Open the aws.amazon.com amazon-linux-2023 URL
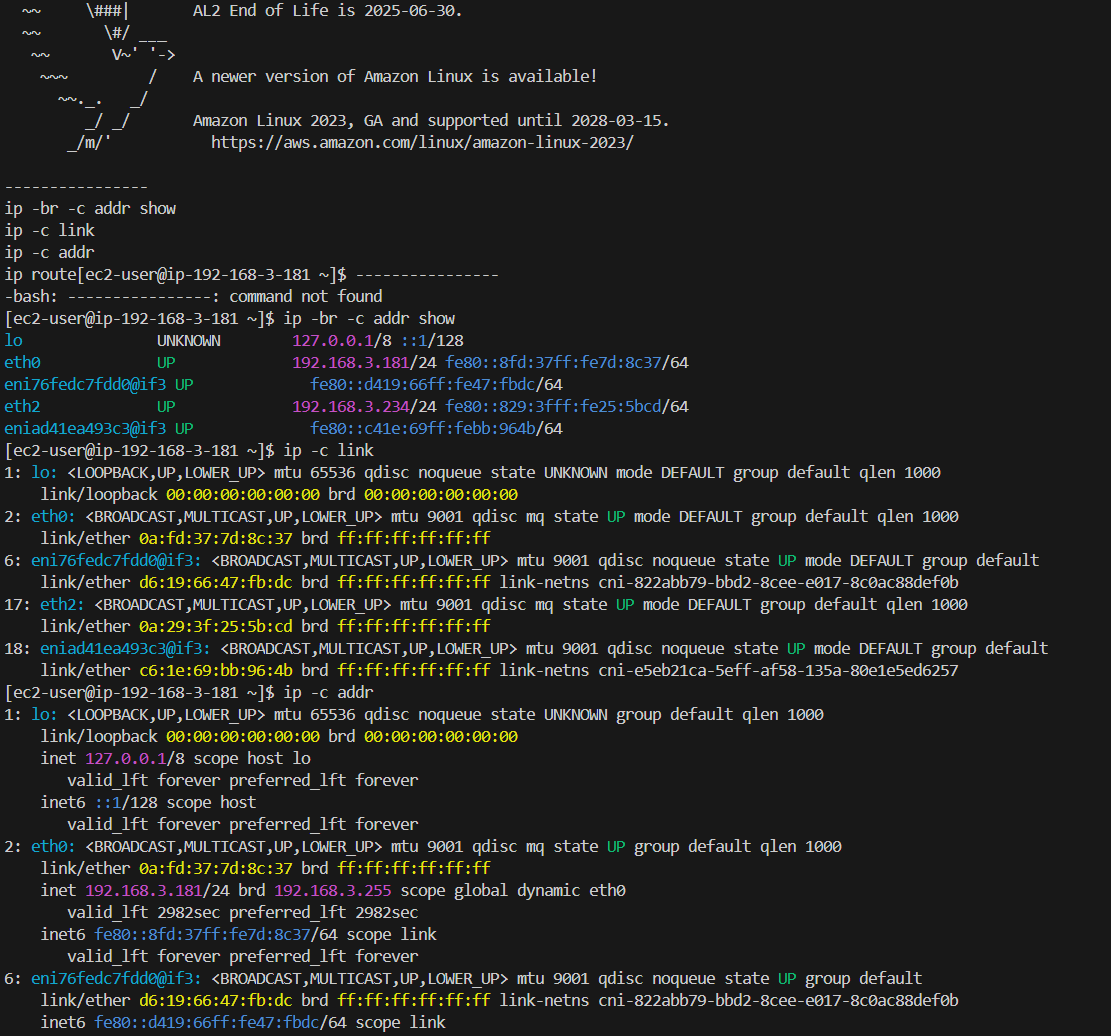1111x1036 pixels. (422, 142)
